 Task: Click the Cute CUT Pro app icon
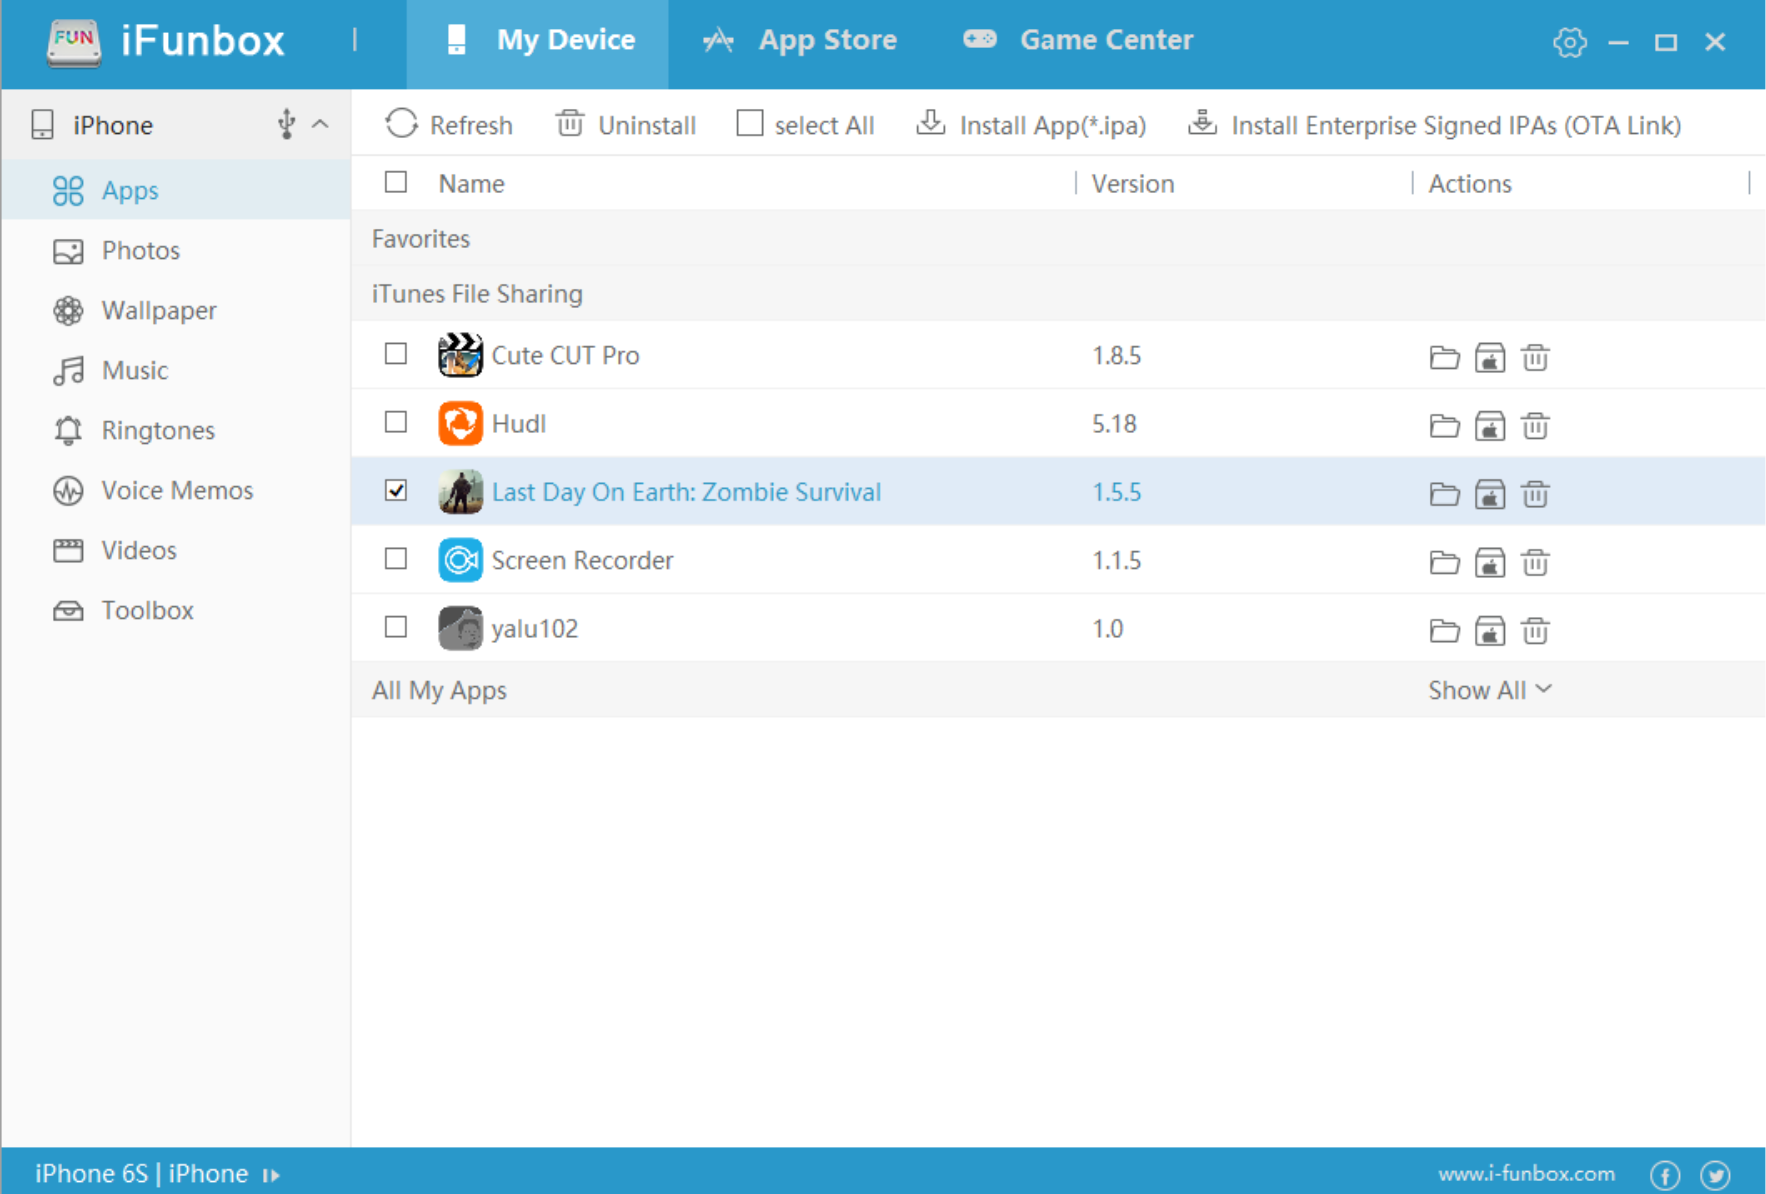tap(460, 355)
